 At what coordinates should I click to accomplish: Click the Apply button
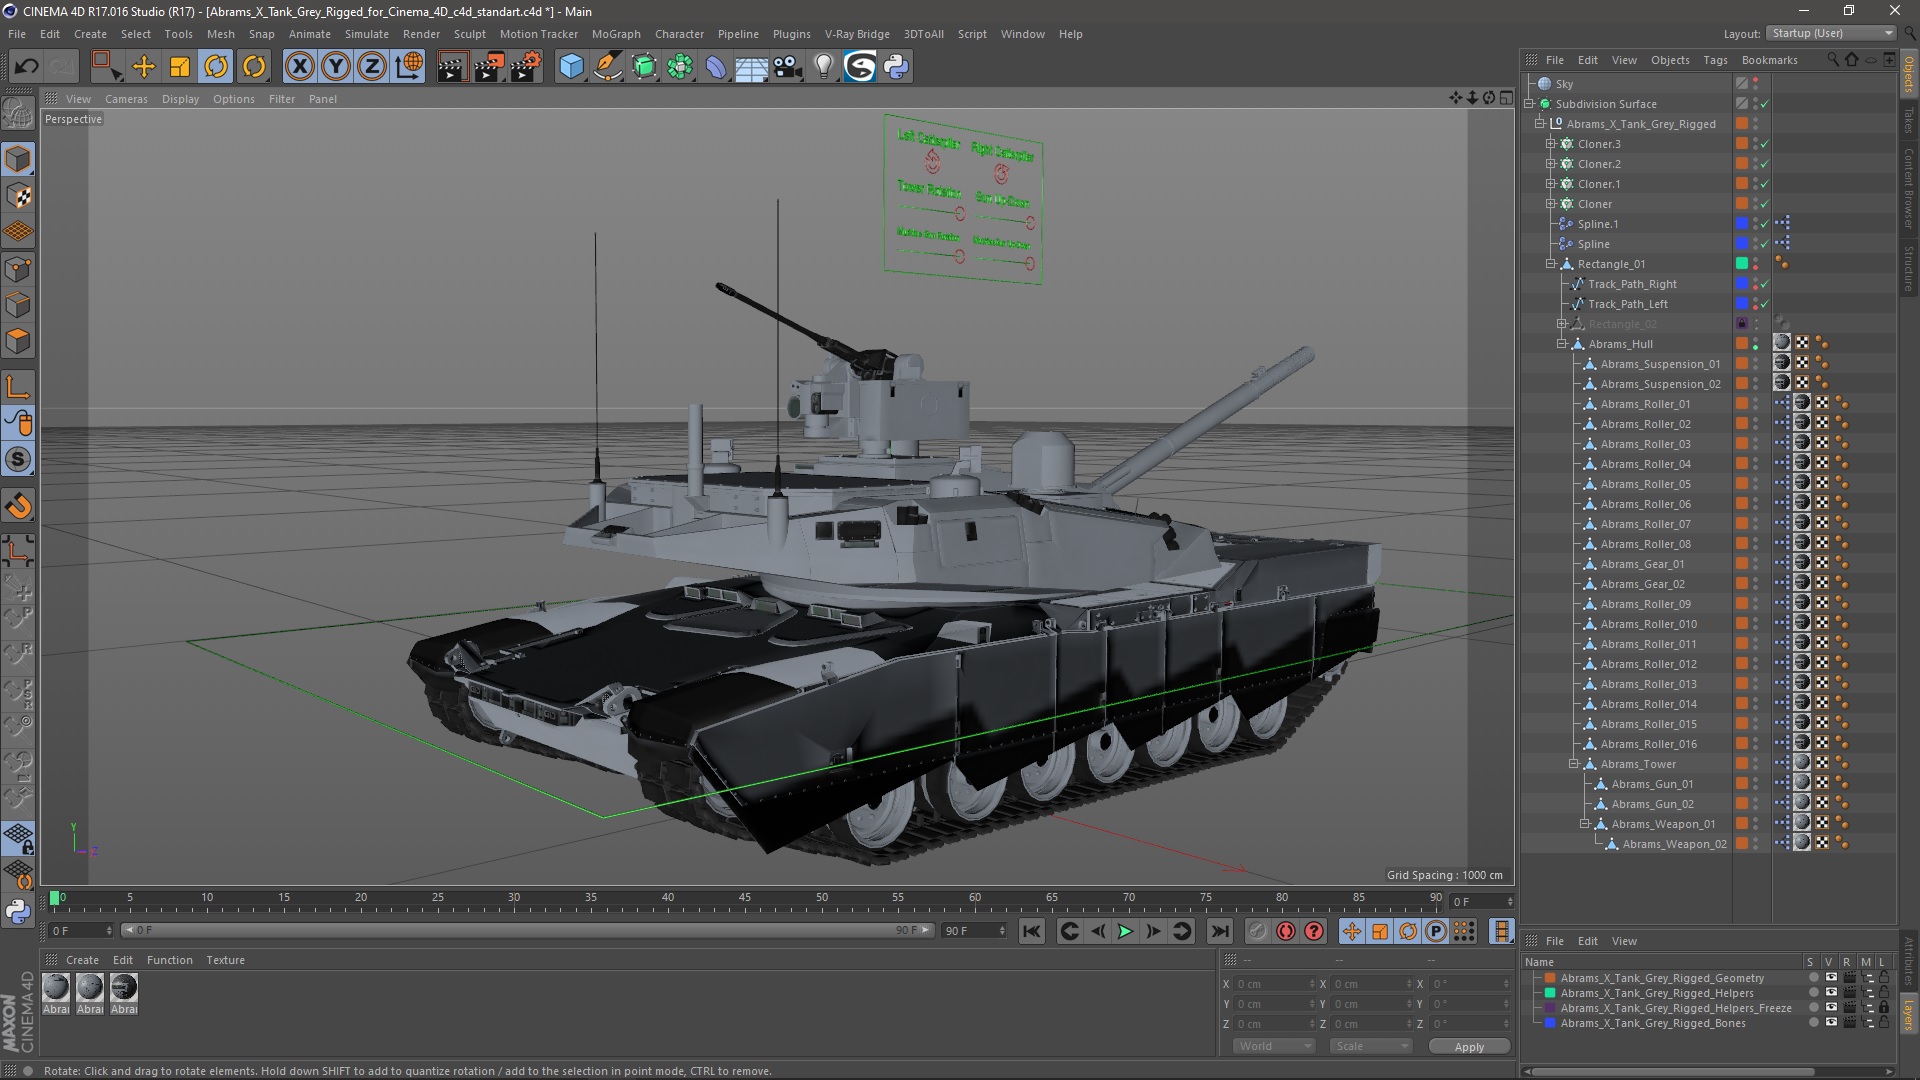point(1468,1046)
